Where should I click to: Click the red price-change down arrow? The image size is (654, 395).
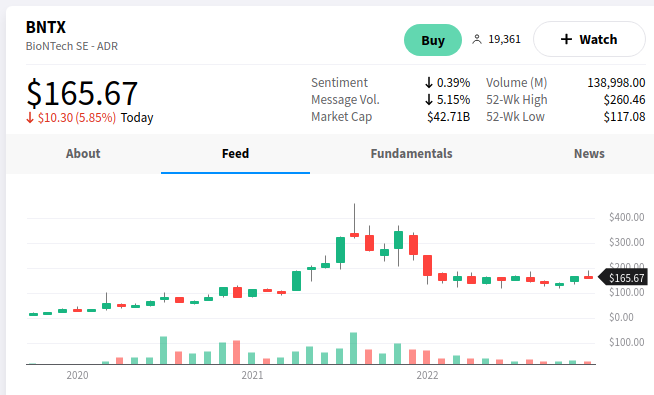[30, 118]
